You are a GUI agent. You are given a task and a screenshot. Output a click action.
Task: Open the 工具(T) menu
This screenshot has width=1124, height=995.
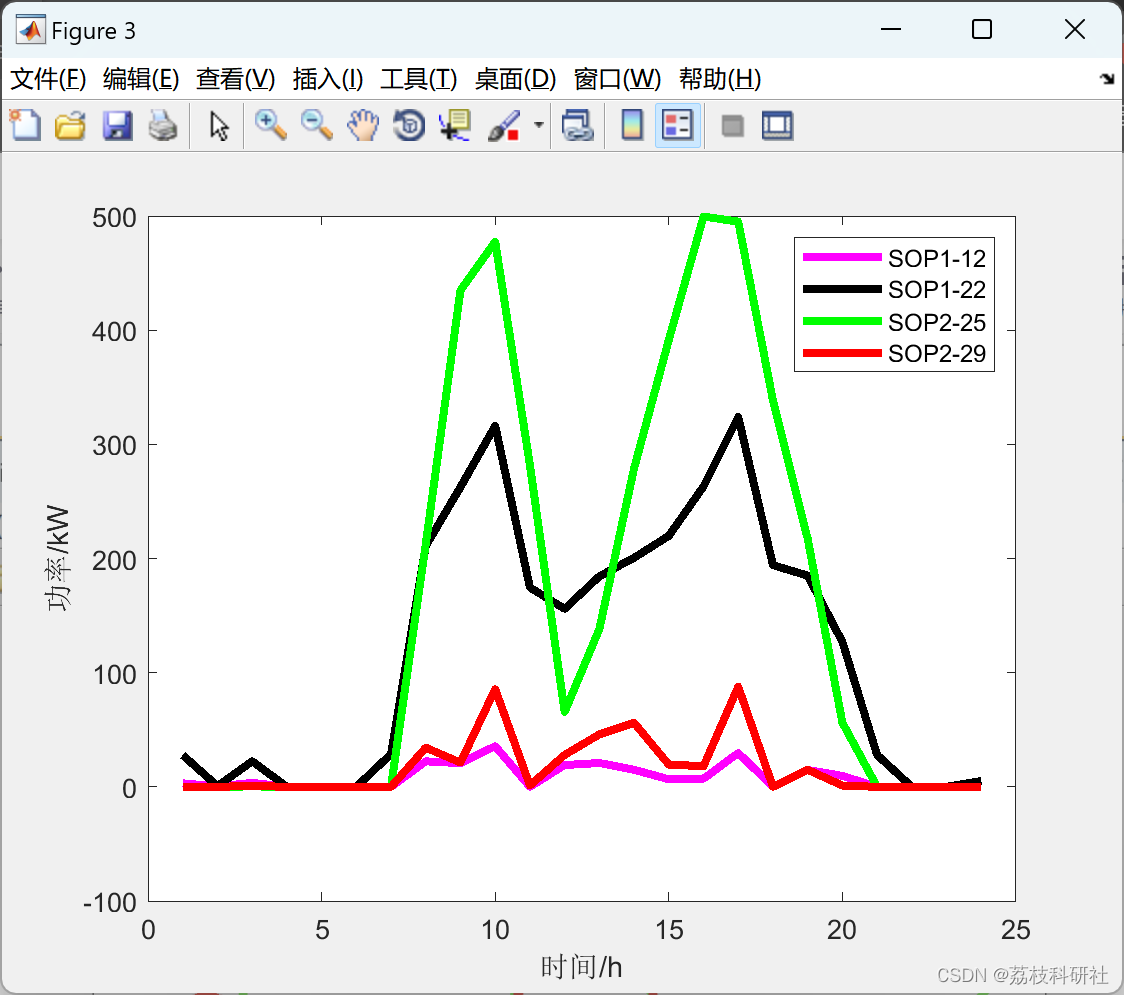[x=419, y=79]
